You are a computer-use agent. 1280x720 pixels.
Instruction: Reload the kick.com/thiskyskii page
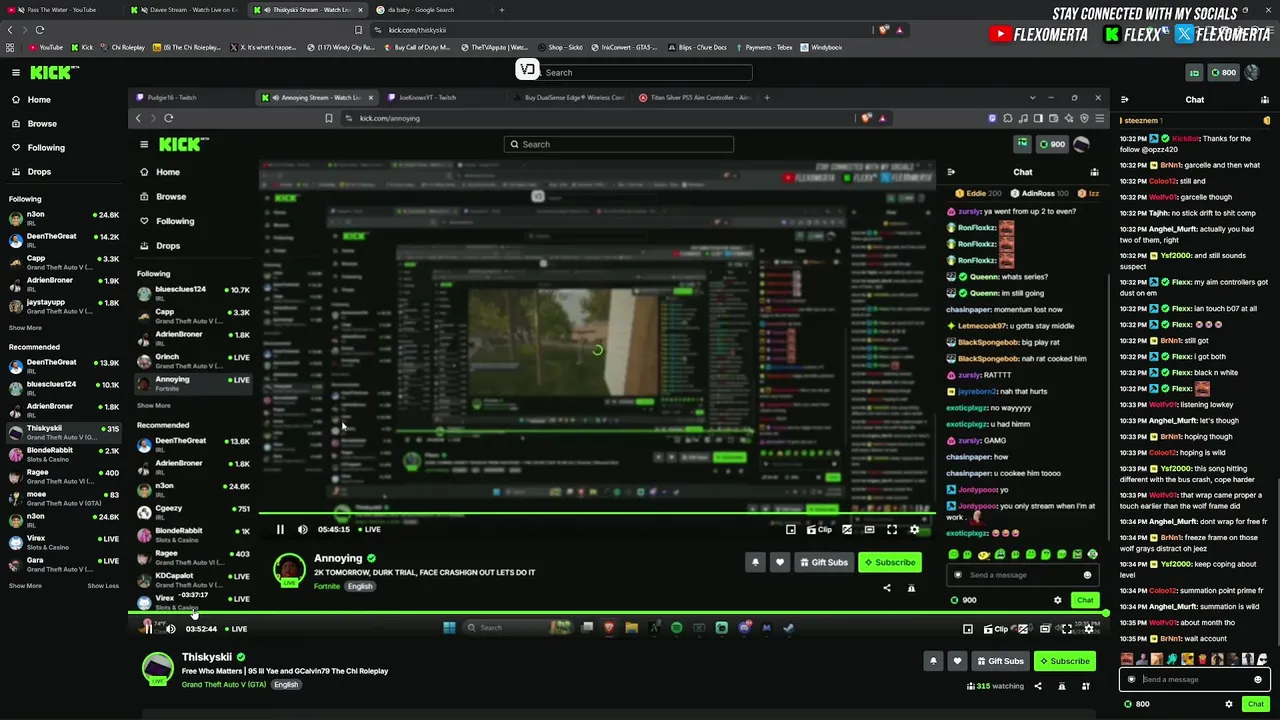coord(40,30)
